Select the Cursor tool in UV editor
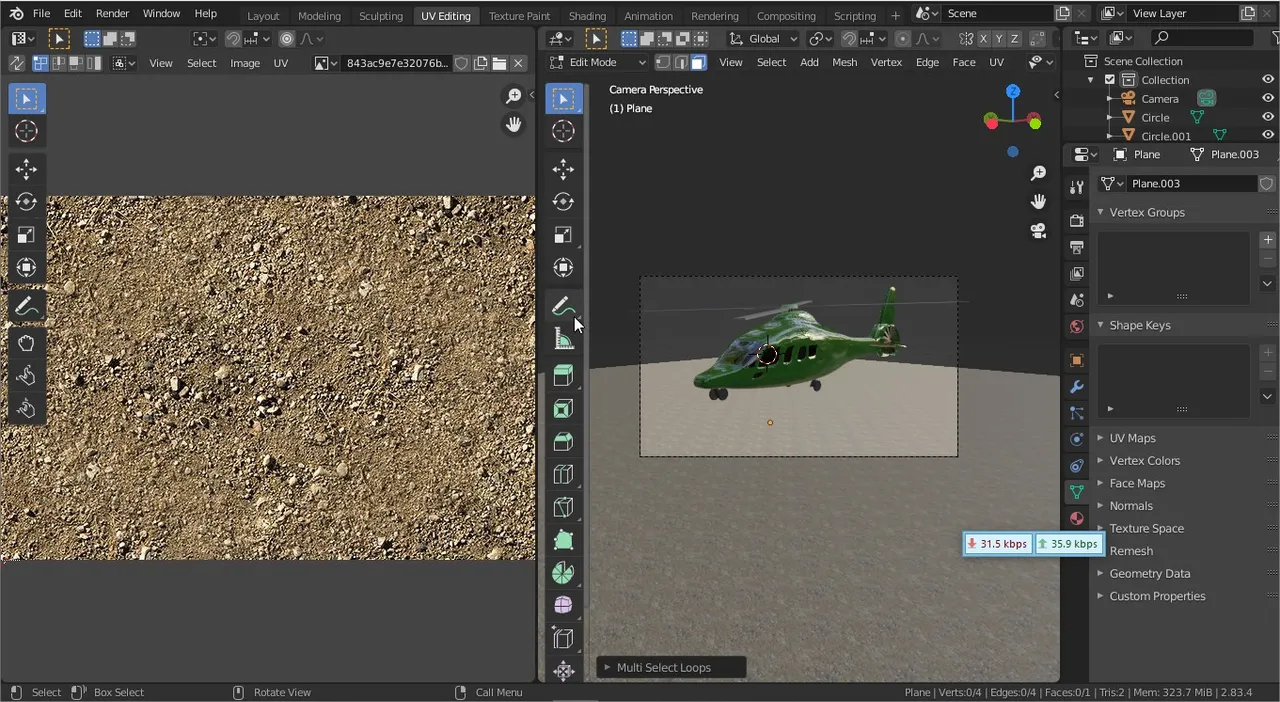This screenshot has width=1280, height=702. click(x=26, y=131)
